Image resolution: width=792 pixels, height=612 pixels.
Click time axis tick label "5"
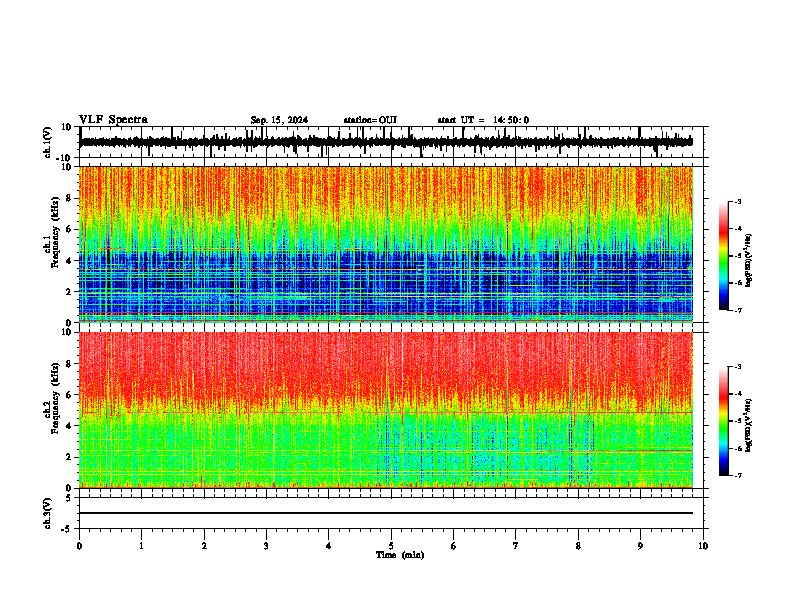click(x=391, y=546)
